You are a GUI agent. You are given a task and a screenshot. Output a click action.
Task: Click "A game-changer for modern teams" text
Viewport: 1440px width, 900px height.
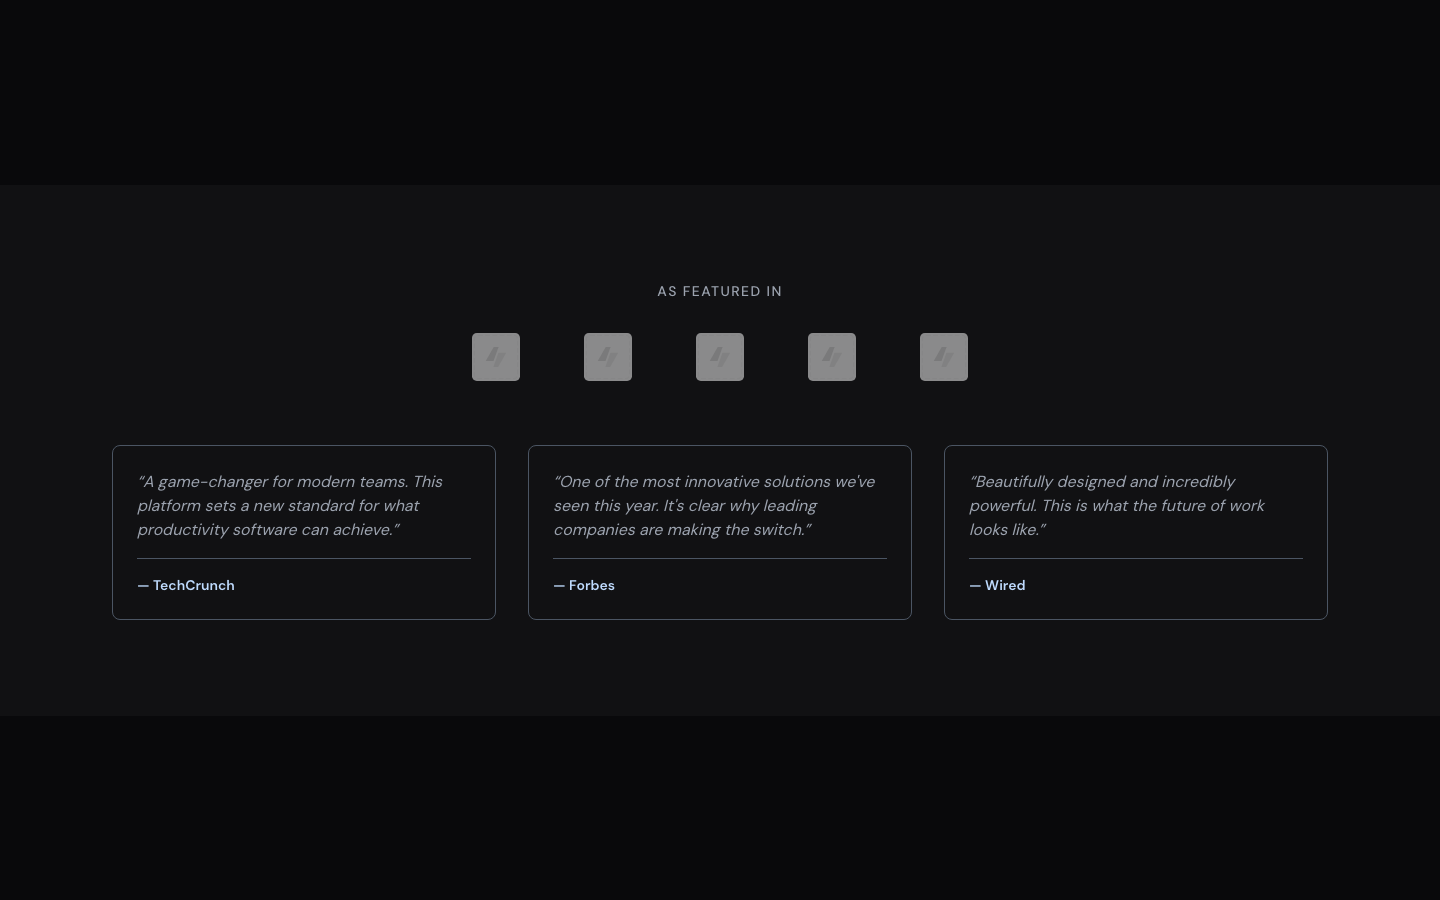(272, 482)
